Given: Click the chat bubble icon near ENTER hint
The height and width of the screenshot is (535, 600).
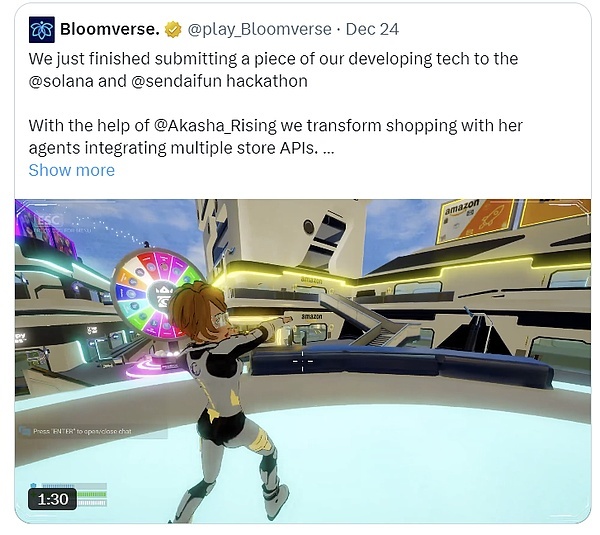Looking at the screenshot, I should (25, 431).
